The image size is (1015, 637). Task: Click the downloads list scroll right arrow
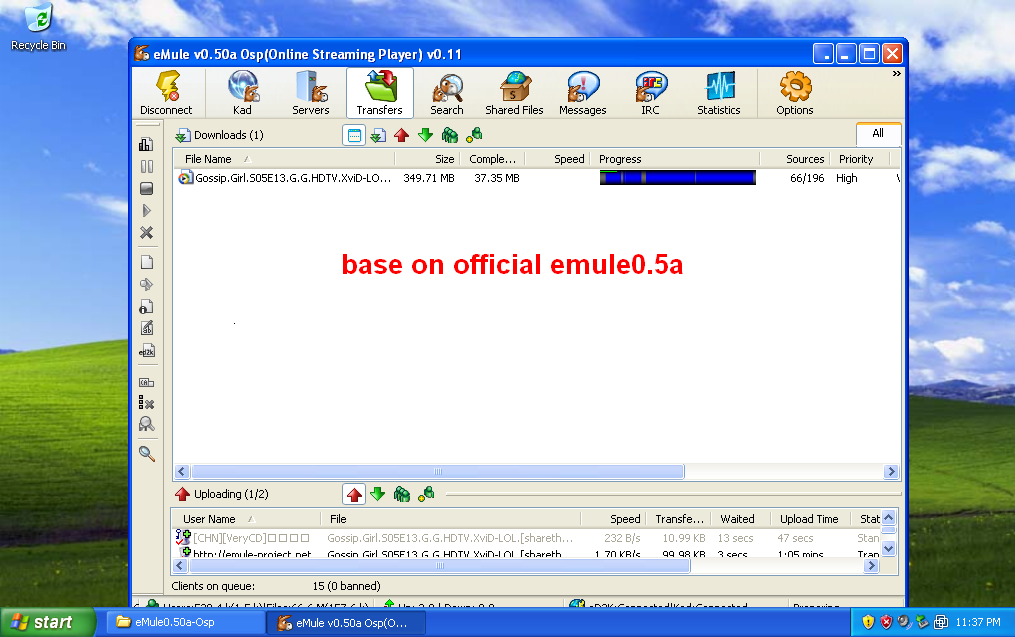(891, 472)
